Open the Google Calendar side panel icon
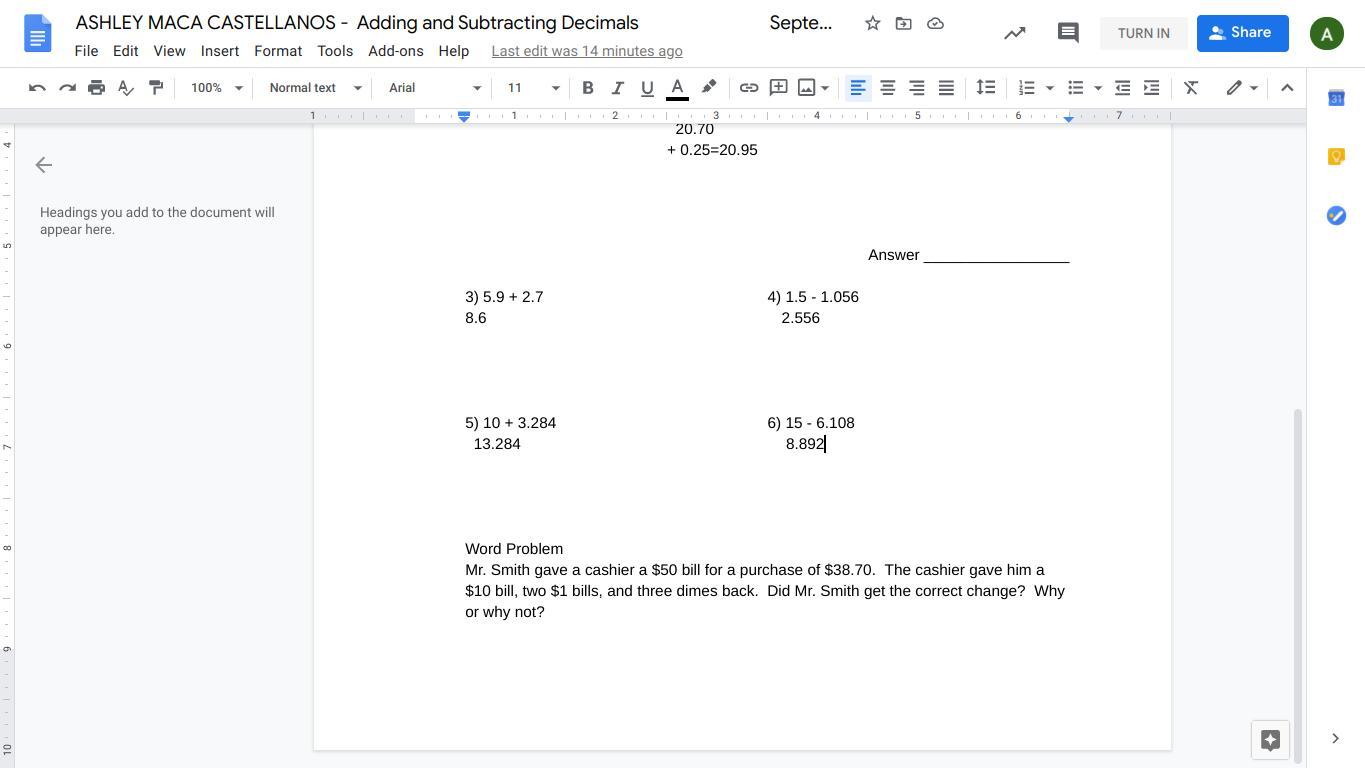This screenshot has height=768, width=1365. (x=1336, y=98)
